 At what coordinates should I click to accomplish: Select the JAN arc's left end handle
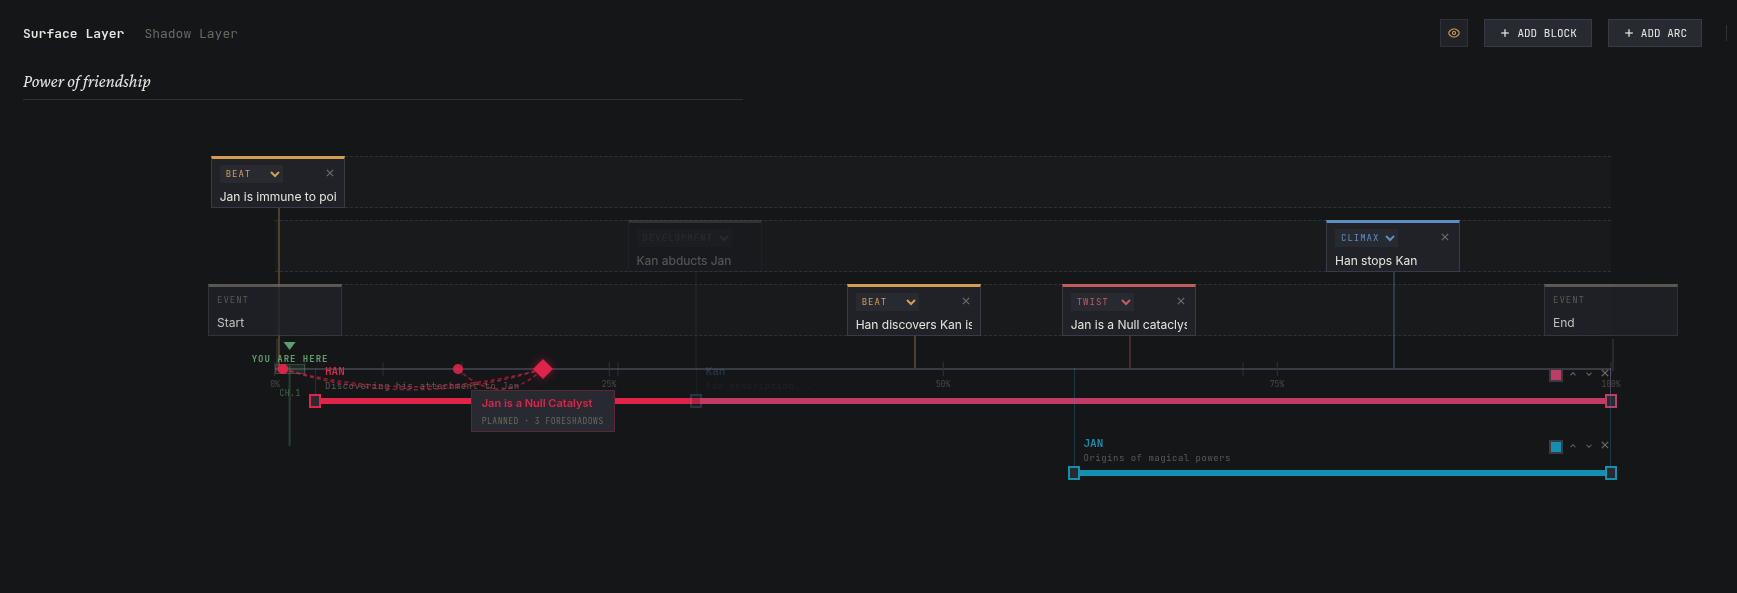pos(1074,473)
